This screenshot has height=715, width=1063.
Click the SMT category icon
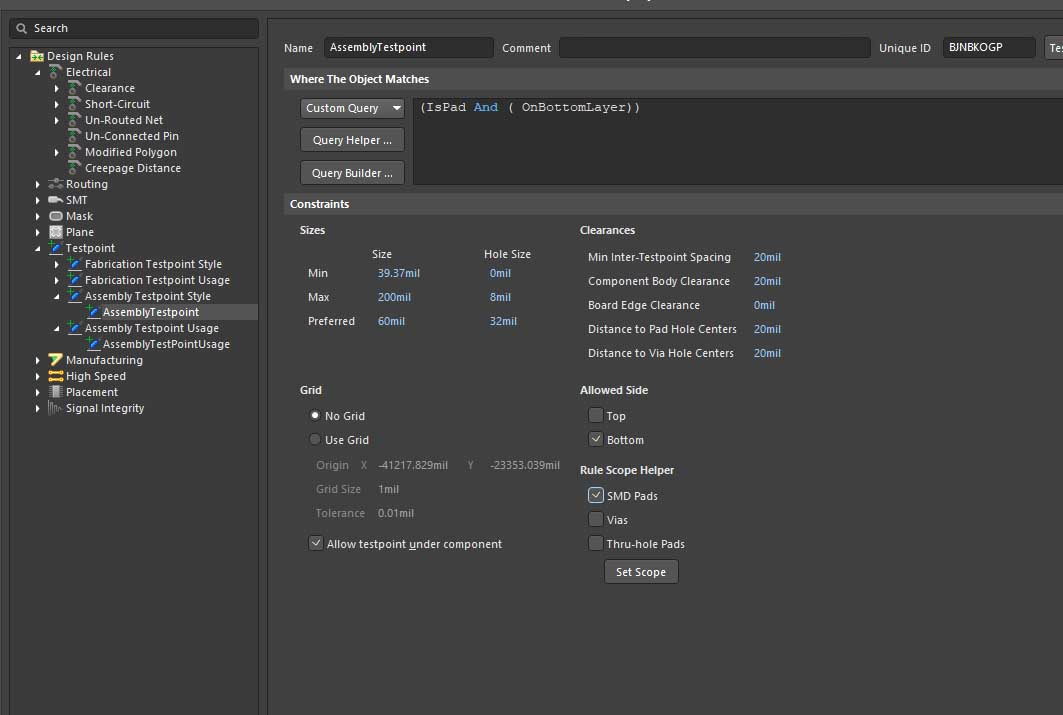tap(56, 200)
